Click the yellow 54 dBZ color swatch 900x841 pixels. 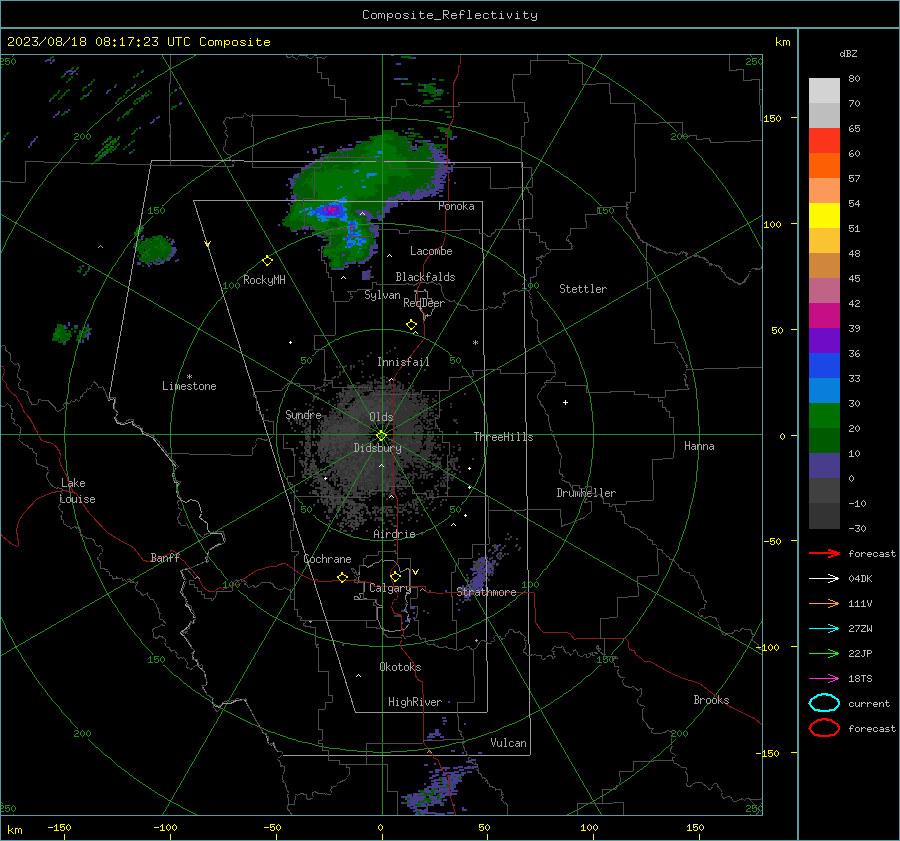pos(824,215)
